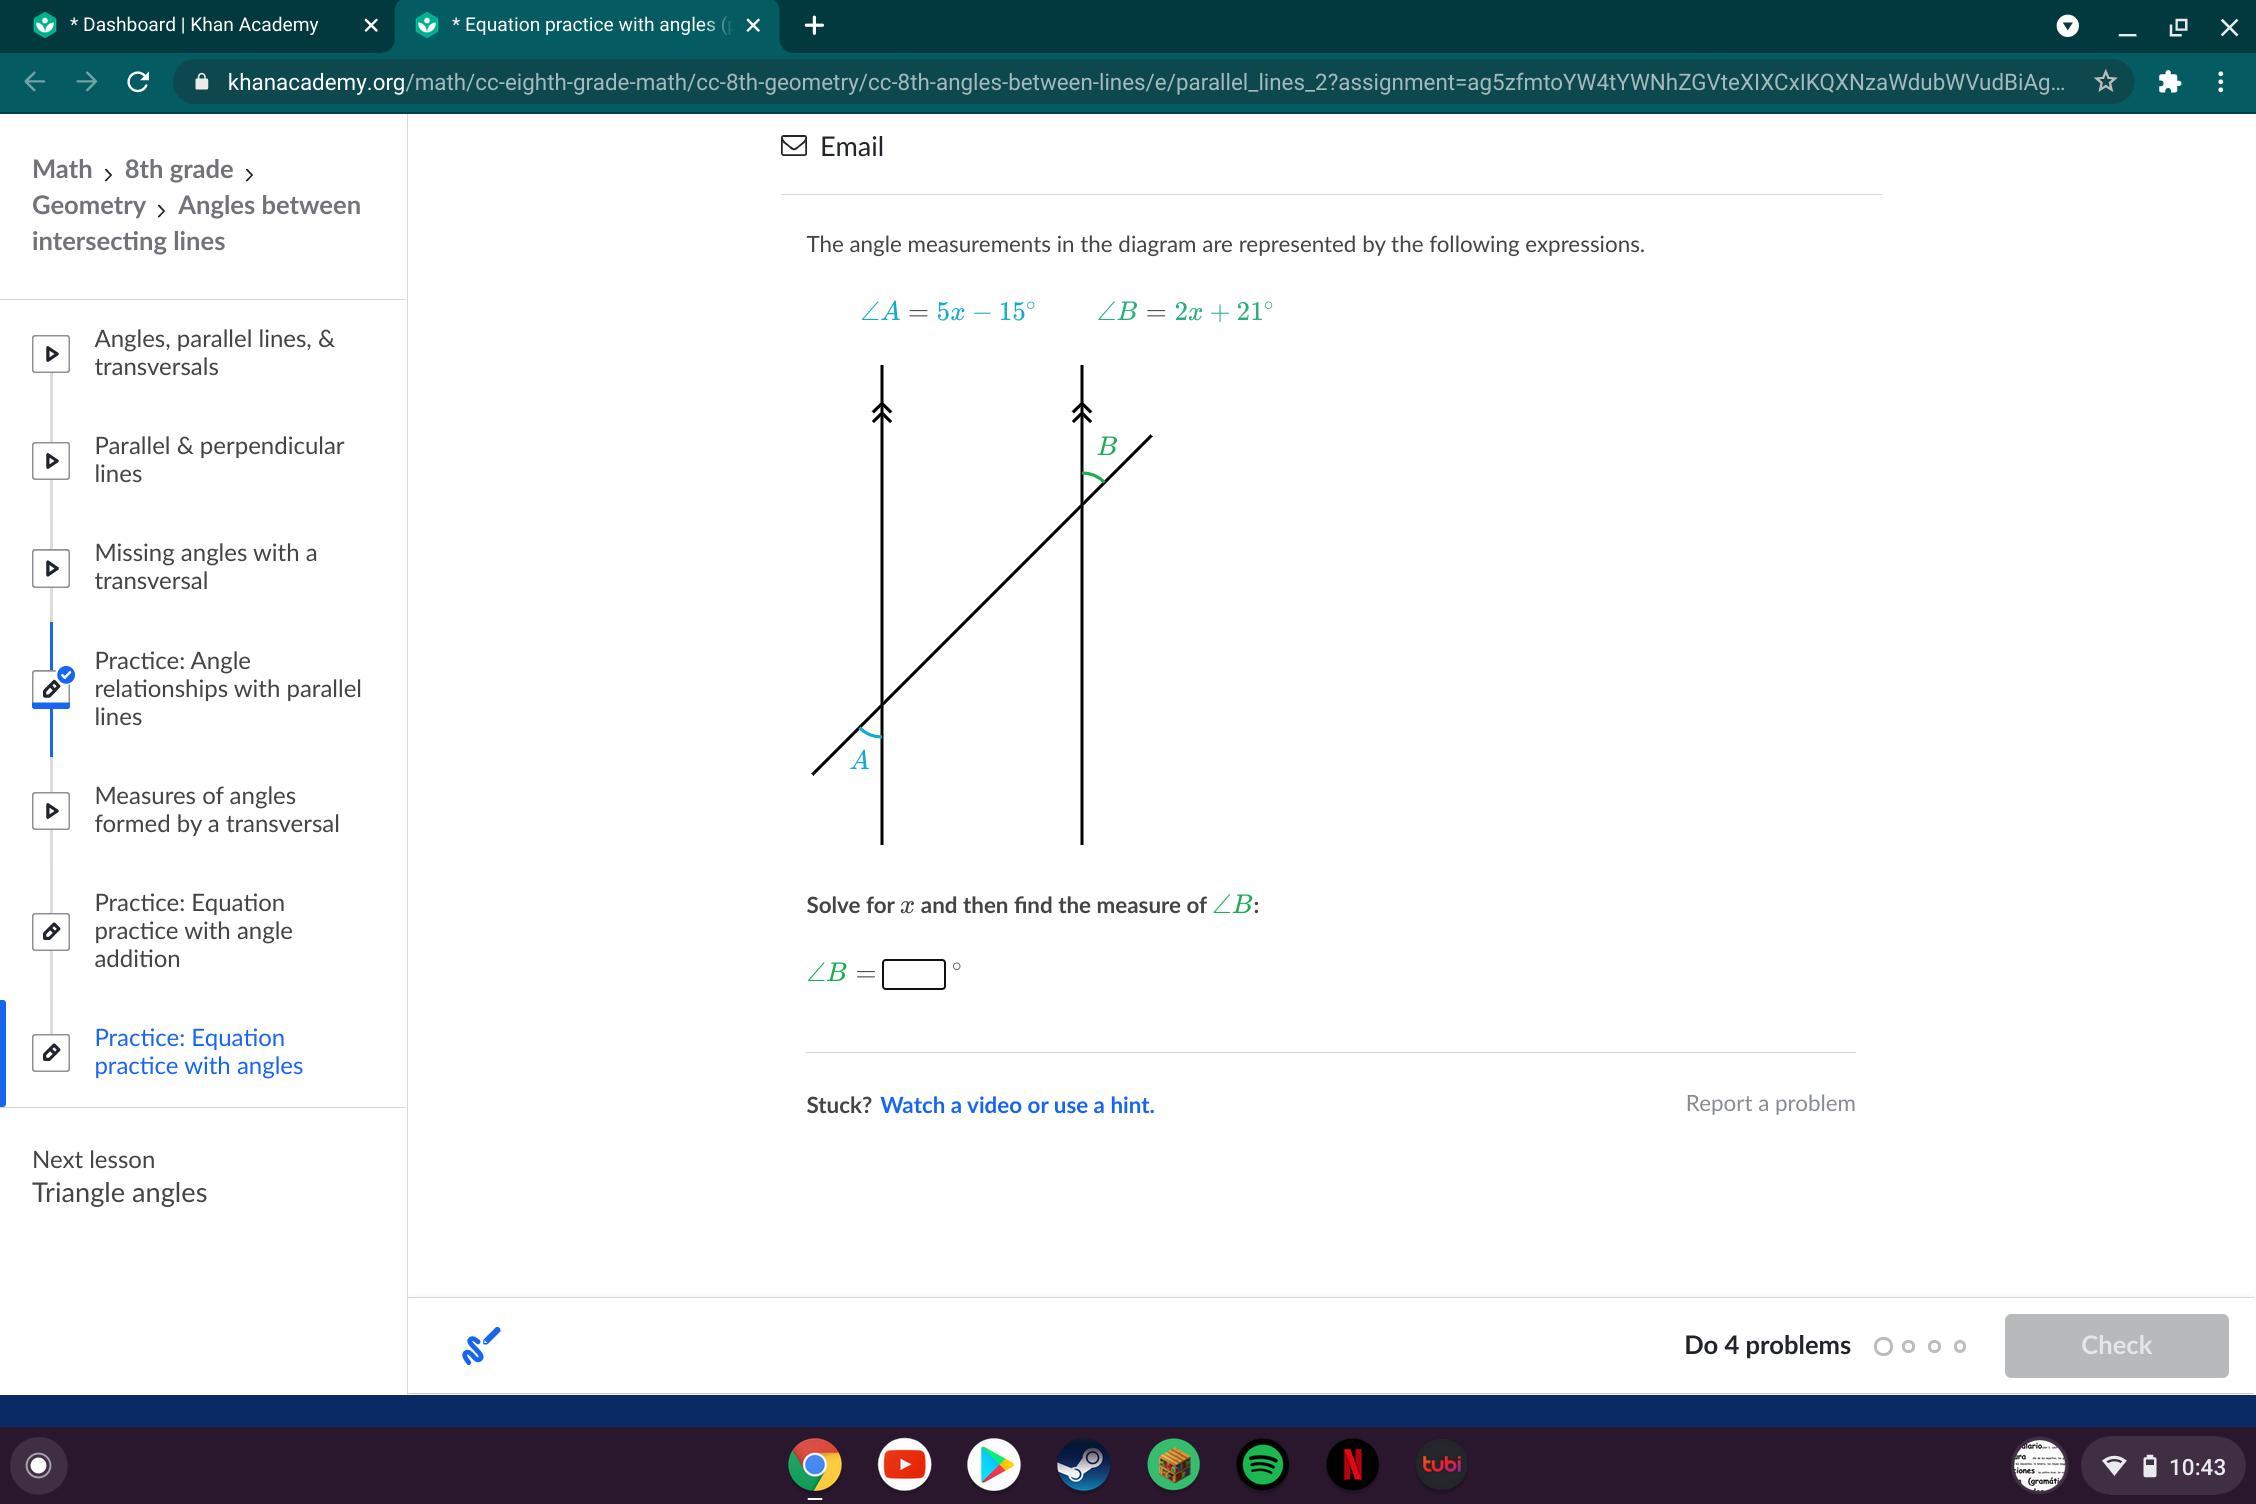Open the tab search dropdown arrow
Screen dimensions: 2256x1504
tap(2067, 26)
